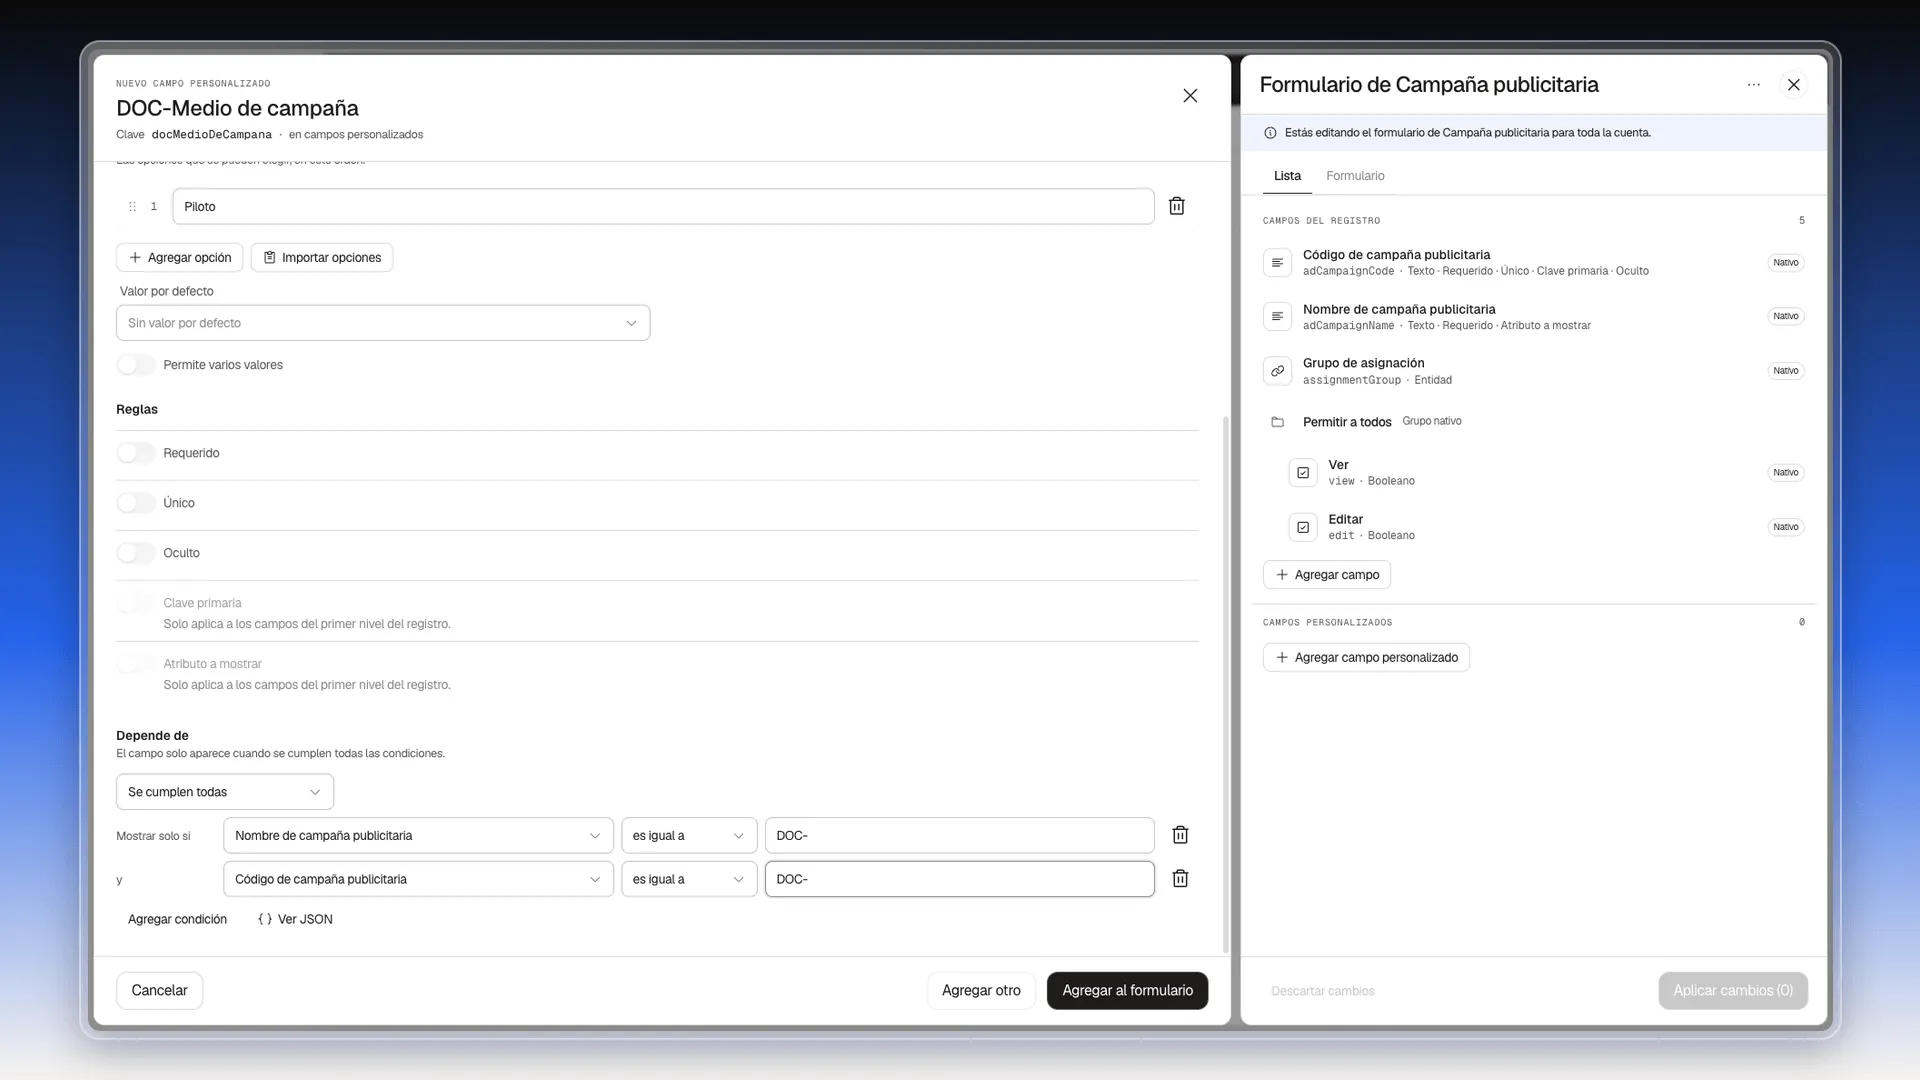Click the info icon in the blue banner
Image resolution: width=1920 pixels, height=1080 pixels.
pyautogui.click(x=1270, y=133)
